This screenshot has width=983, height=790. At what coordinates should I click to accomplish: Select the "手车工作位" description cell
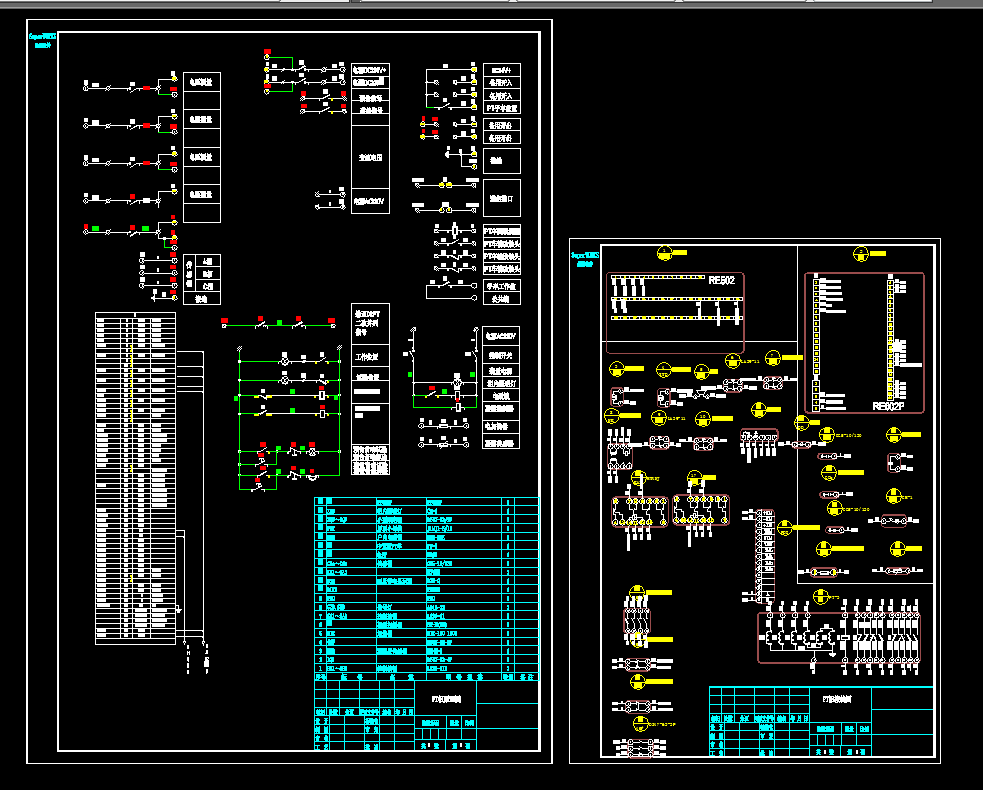point(502,286)
